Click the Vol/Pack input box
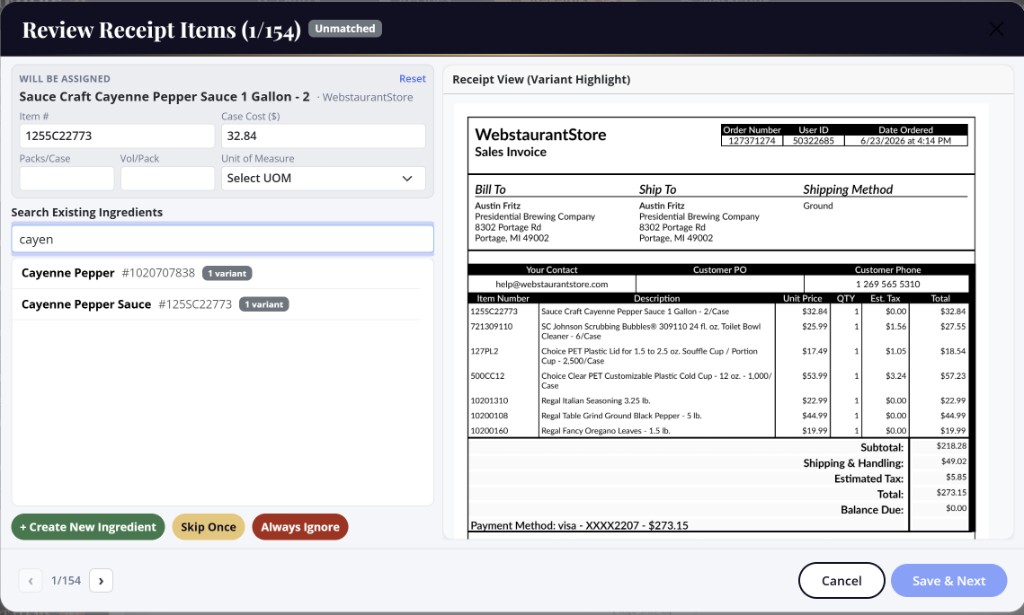Image resolution: width=1024 pixels, height=615 pixels. point(167,178)
